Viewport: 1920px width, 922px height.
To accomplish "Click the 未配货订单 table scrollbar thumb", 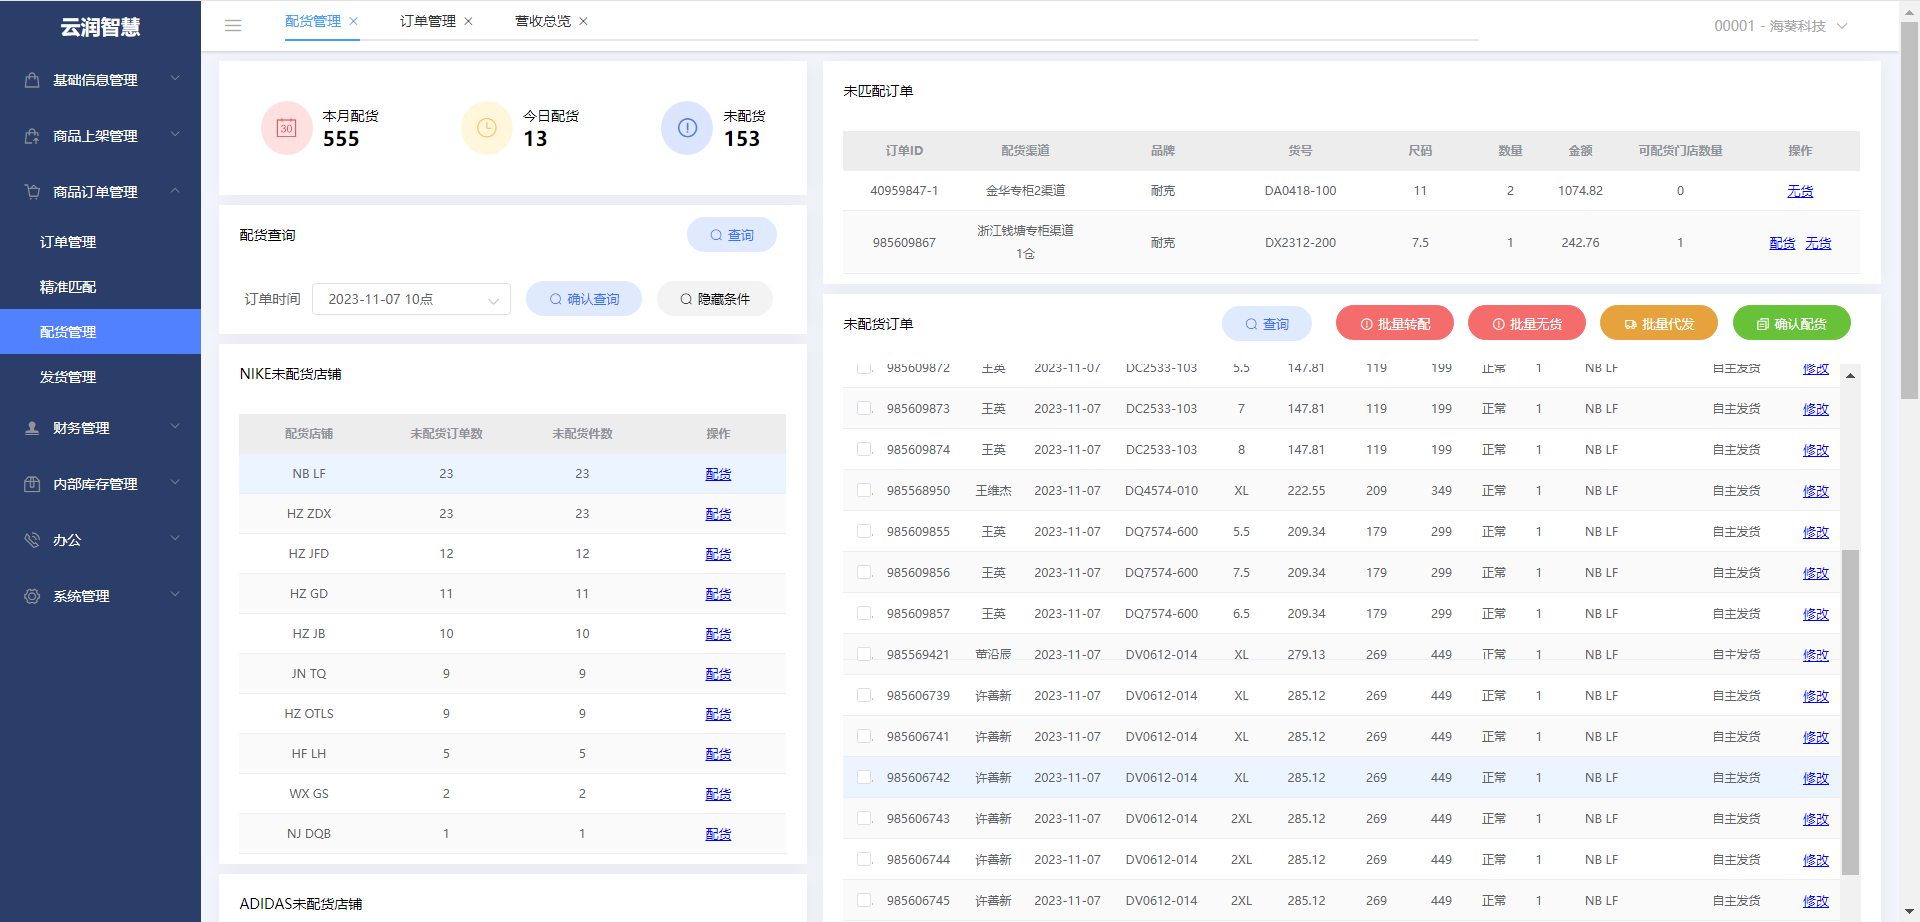I will [1851, 712].
